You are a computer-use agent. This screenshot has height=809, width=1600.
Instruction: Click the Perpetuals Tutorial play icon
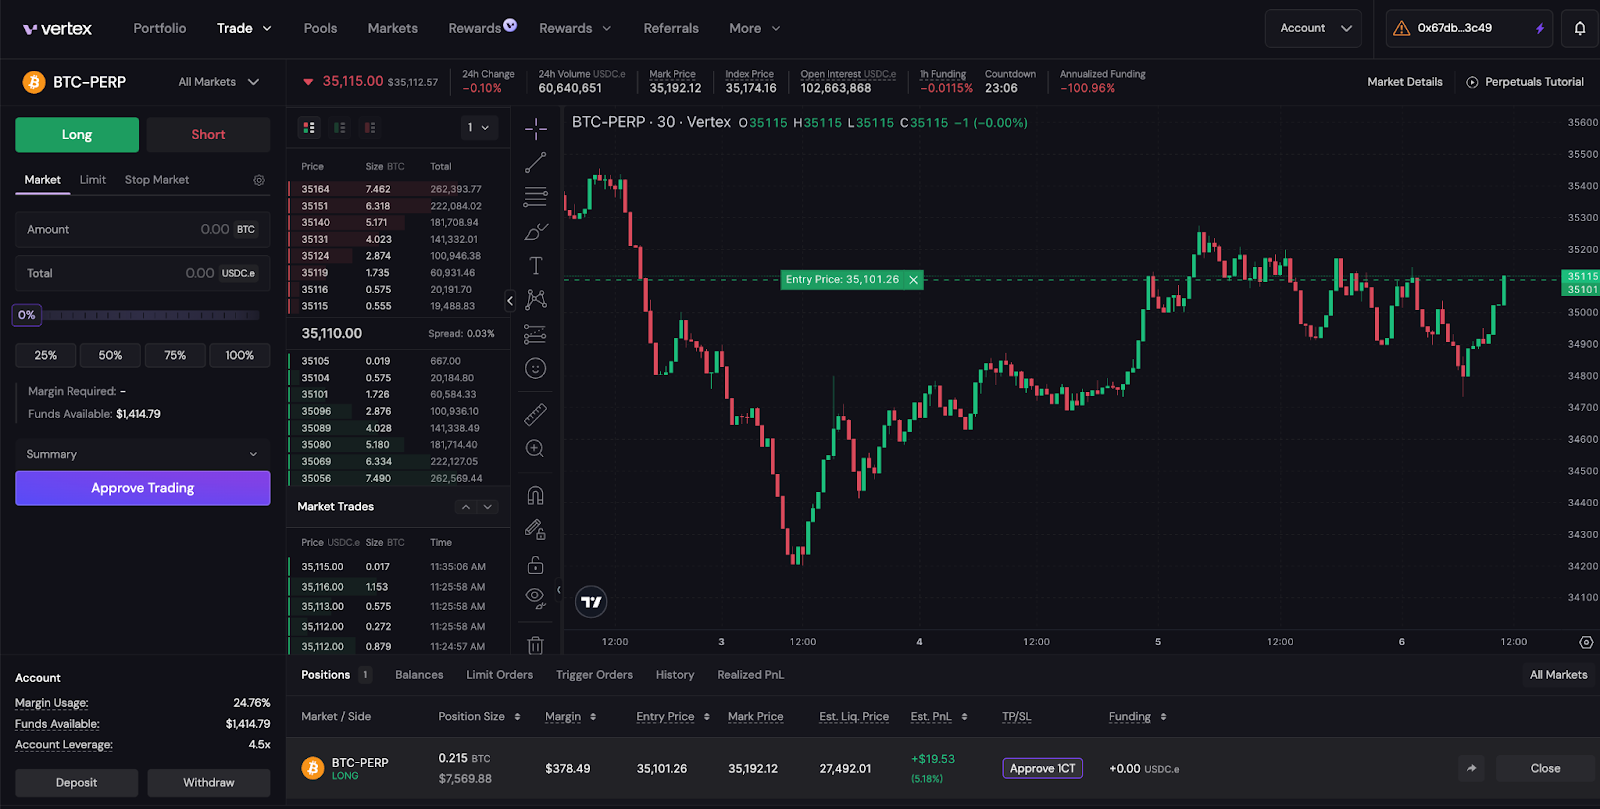coord(1472,82)
